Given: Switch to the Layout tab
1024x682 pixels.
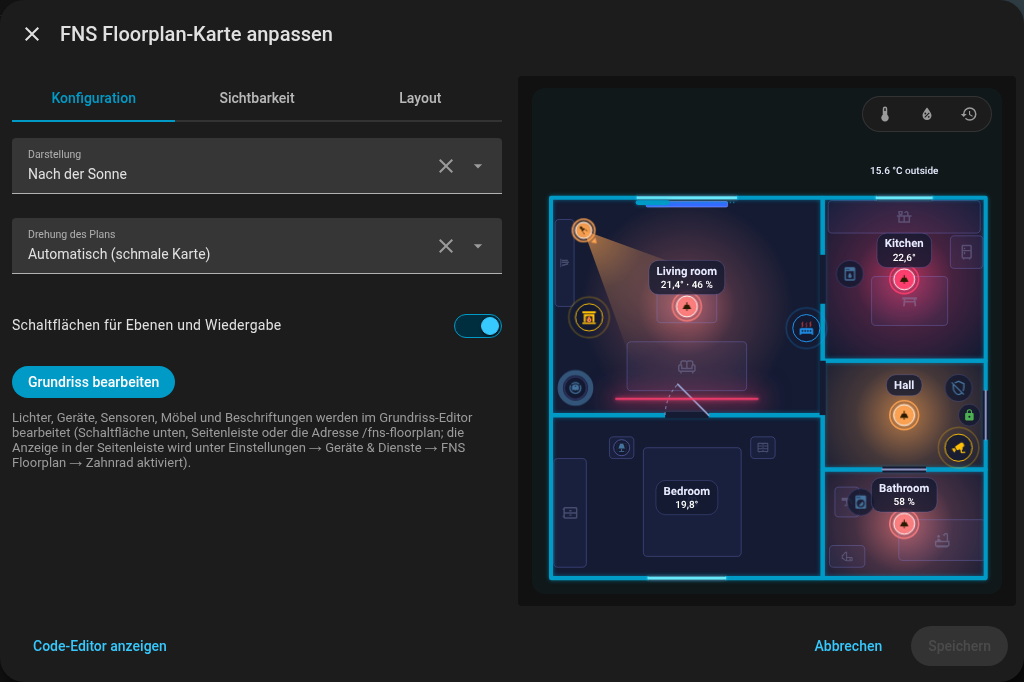Looking at the screenshot, I should (x=420, y=98).
